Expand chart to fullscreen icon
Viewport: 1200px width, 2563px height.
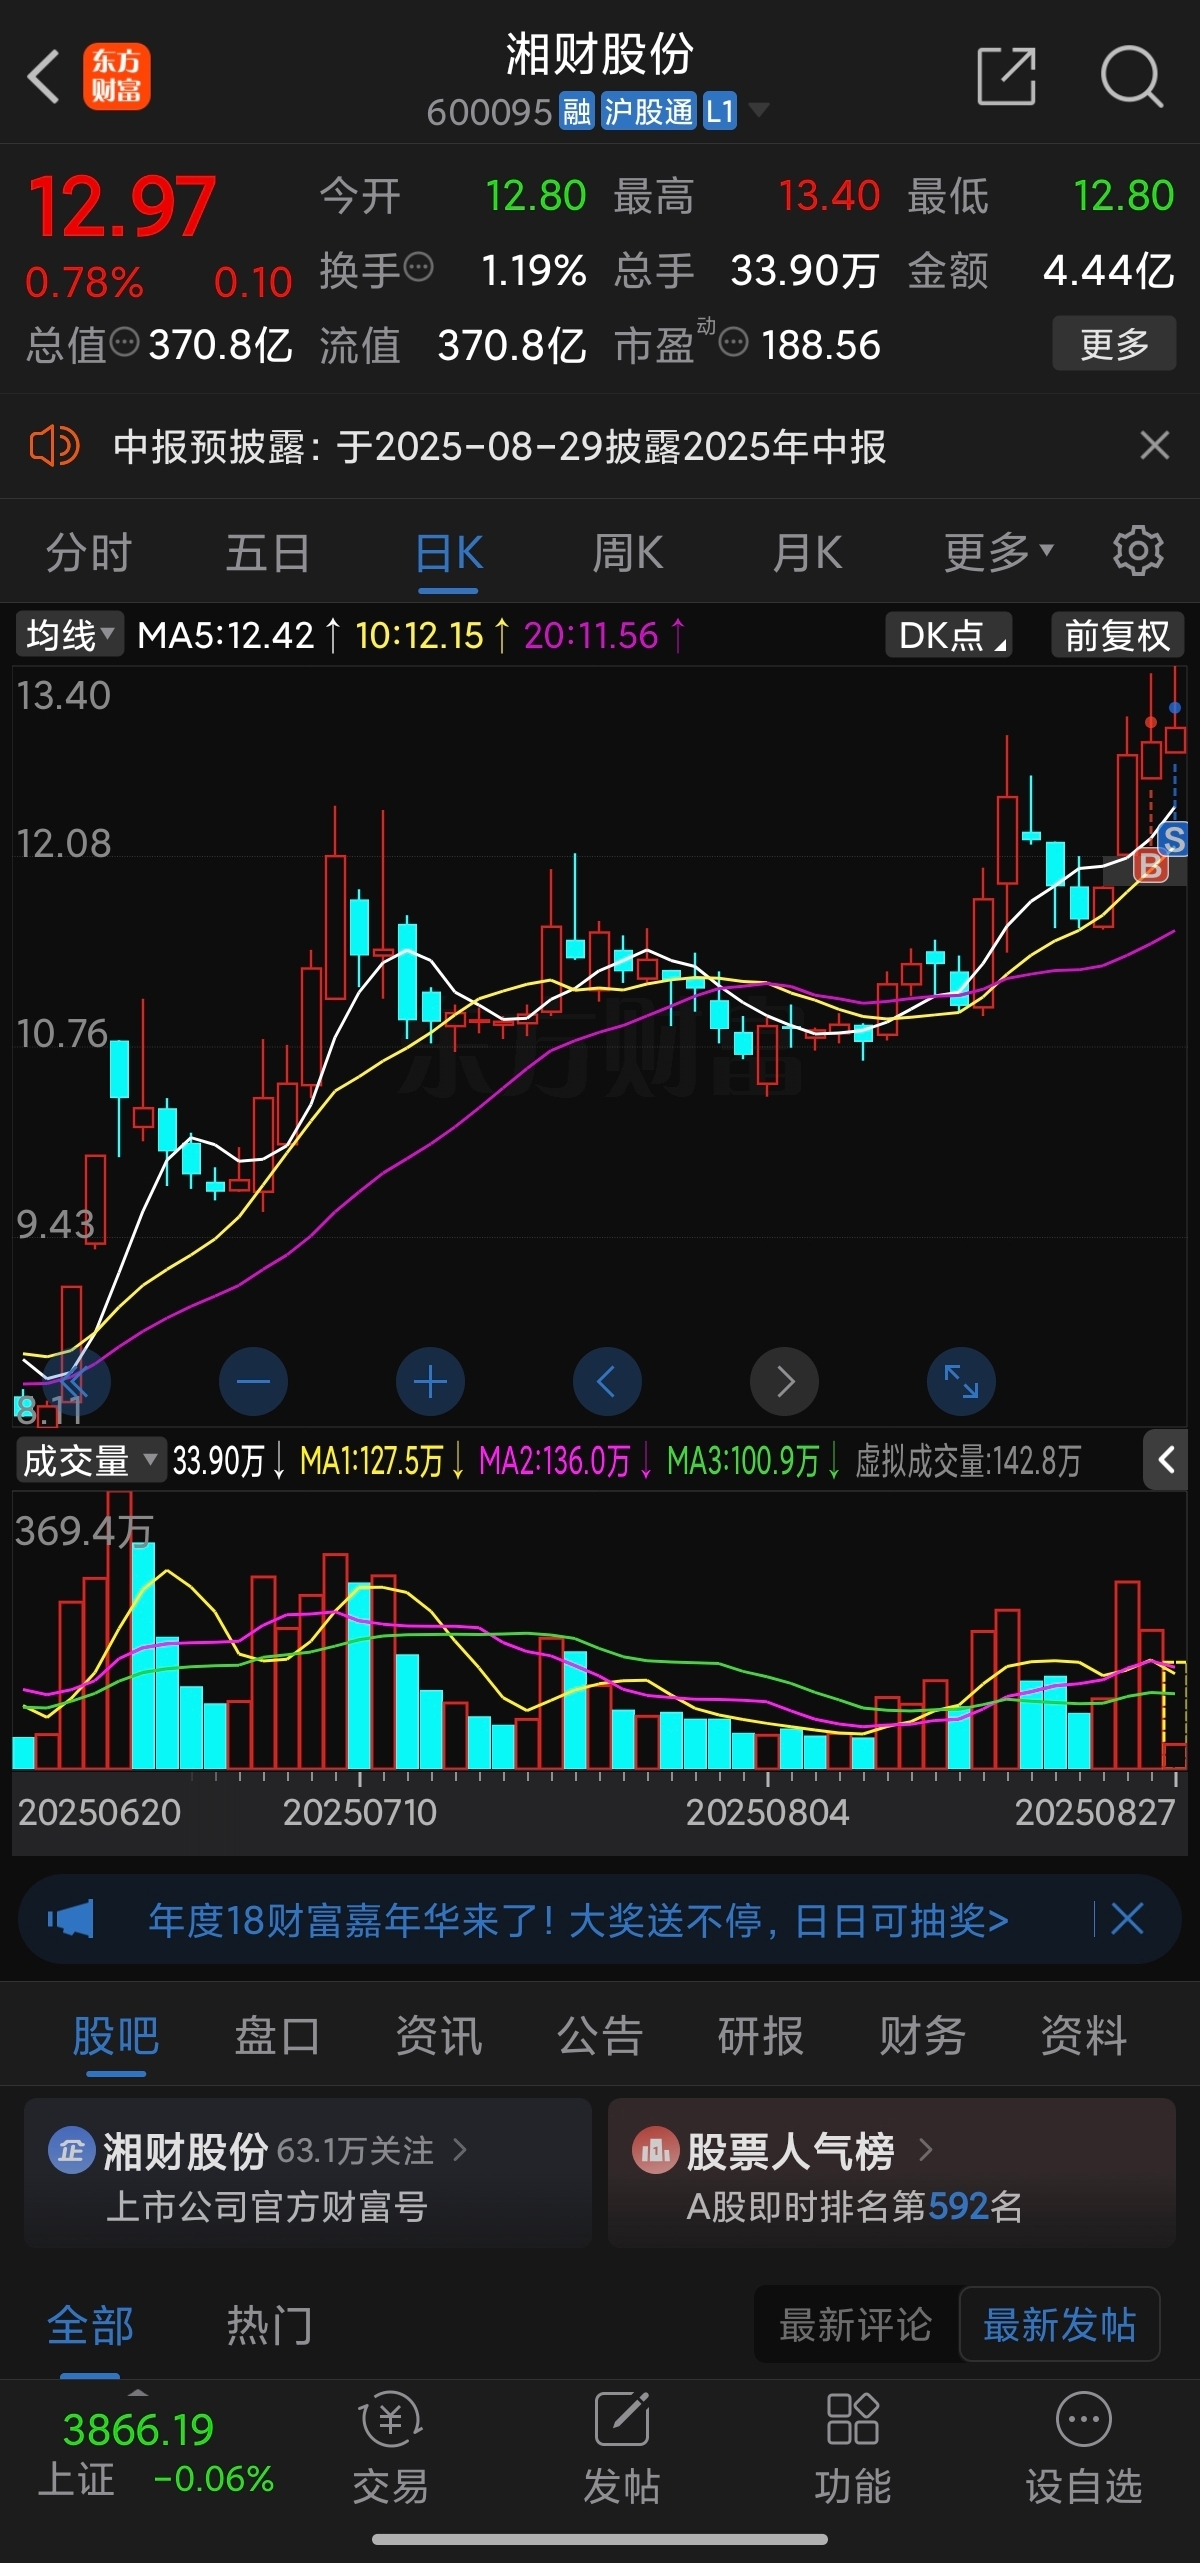[961, 1381]
